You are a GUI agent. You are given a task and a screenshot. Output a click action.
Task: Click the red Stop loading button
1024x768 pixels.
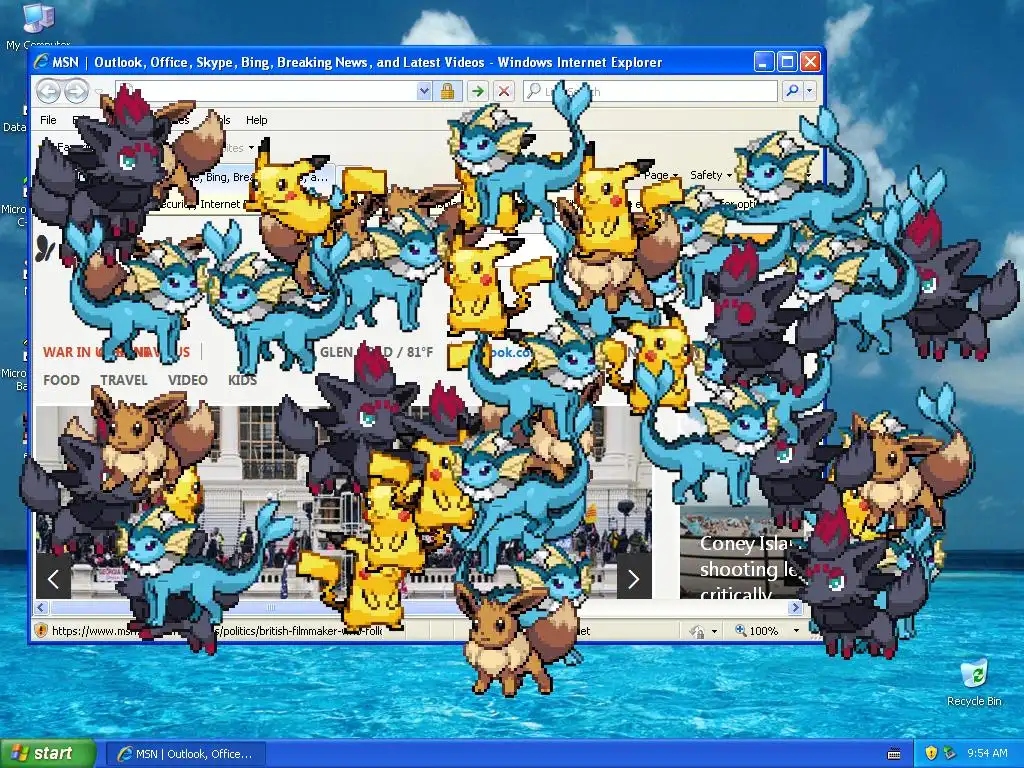click(504, 91)
